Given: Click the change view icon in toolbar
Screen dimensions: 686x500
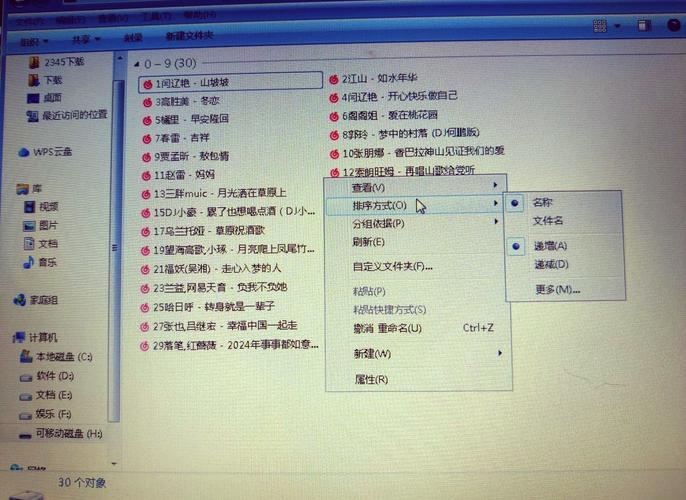Looking at the screenshot, I should point(600,26).
